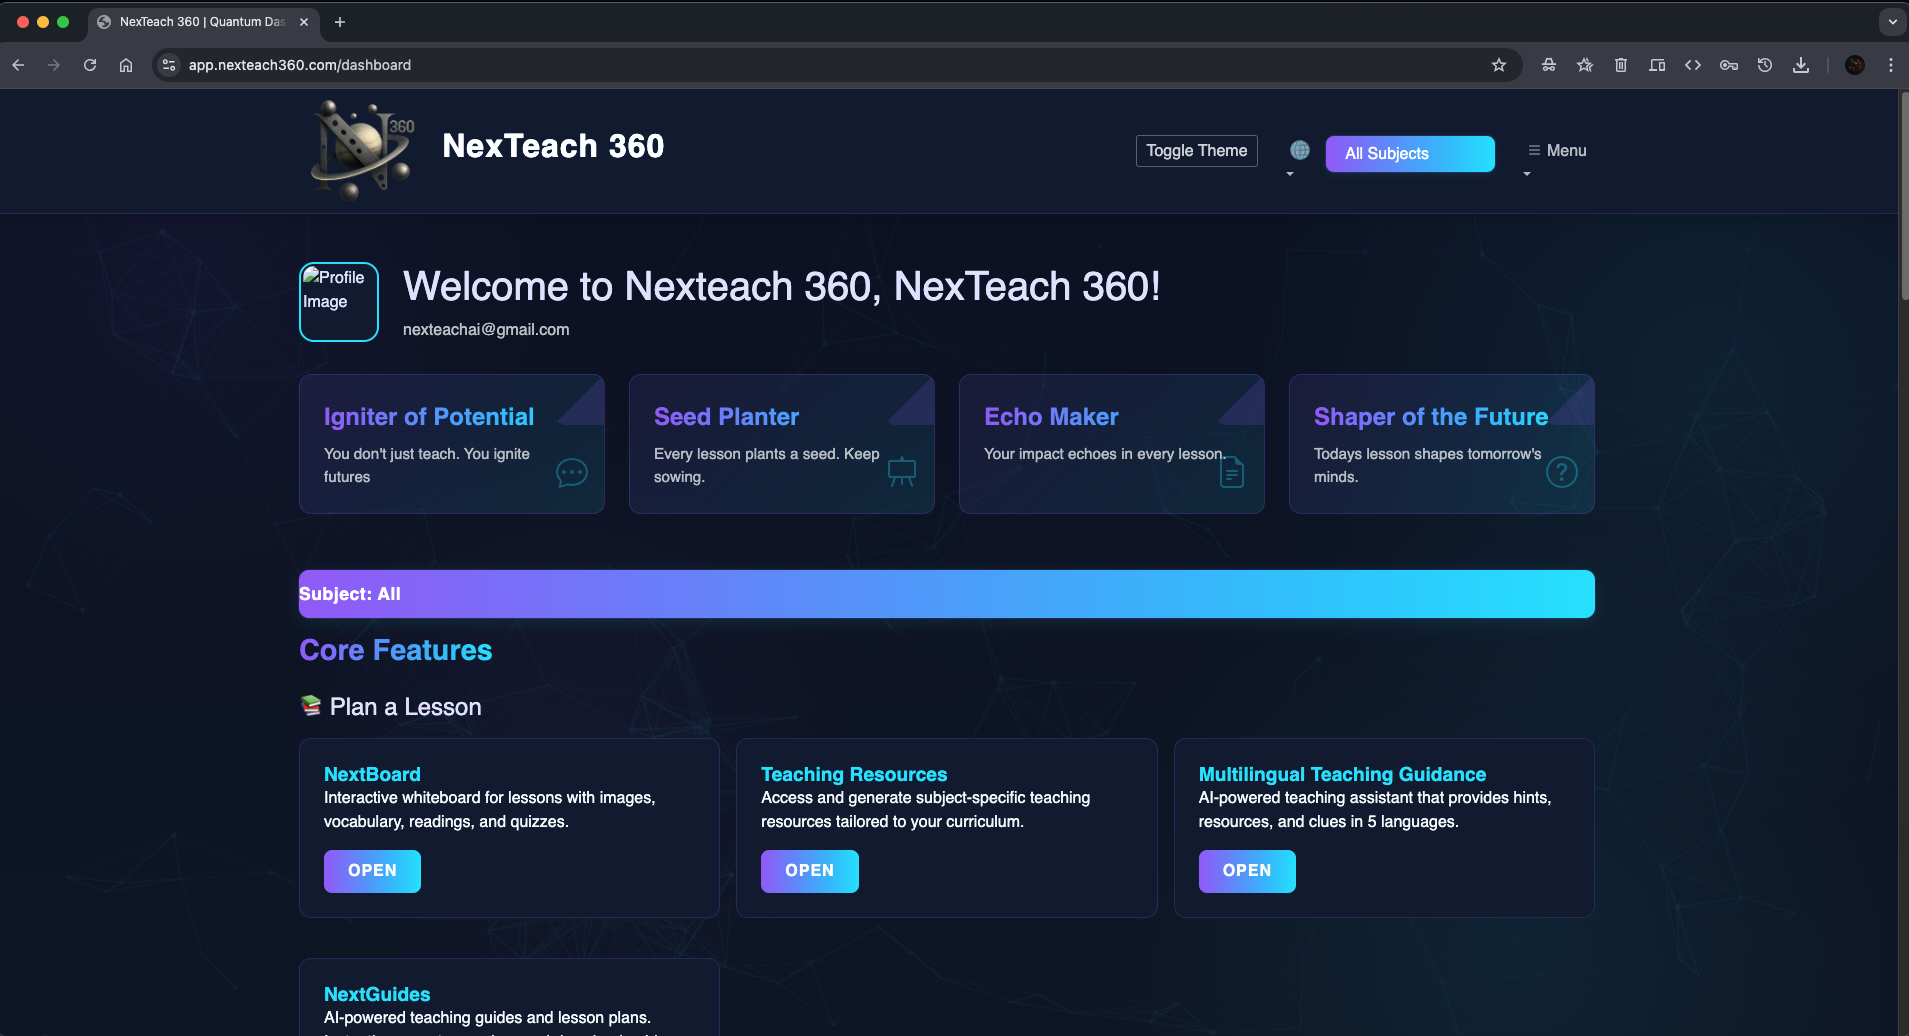
Task: Click chat bubble icon on Igniter card
Action: click(572, 472)
